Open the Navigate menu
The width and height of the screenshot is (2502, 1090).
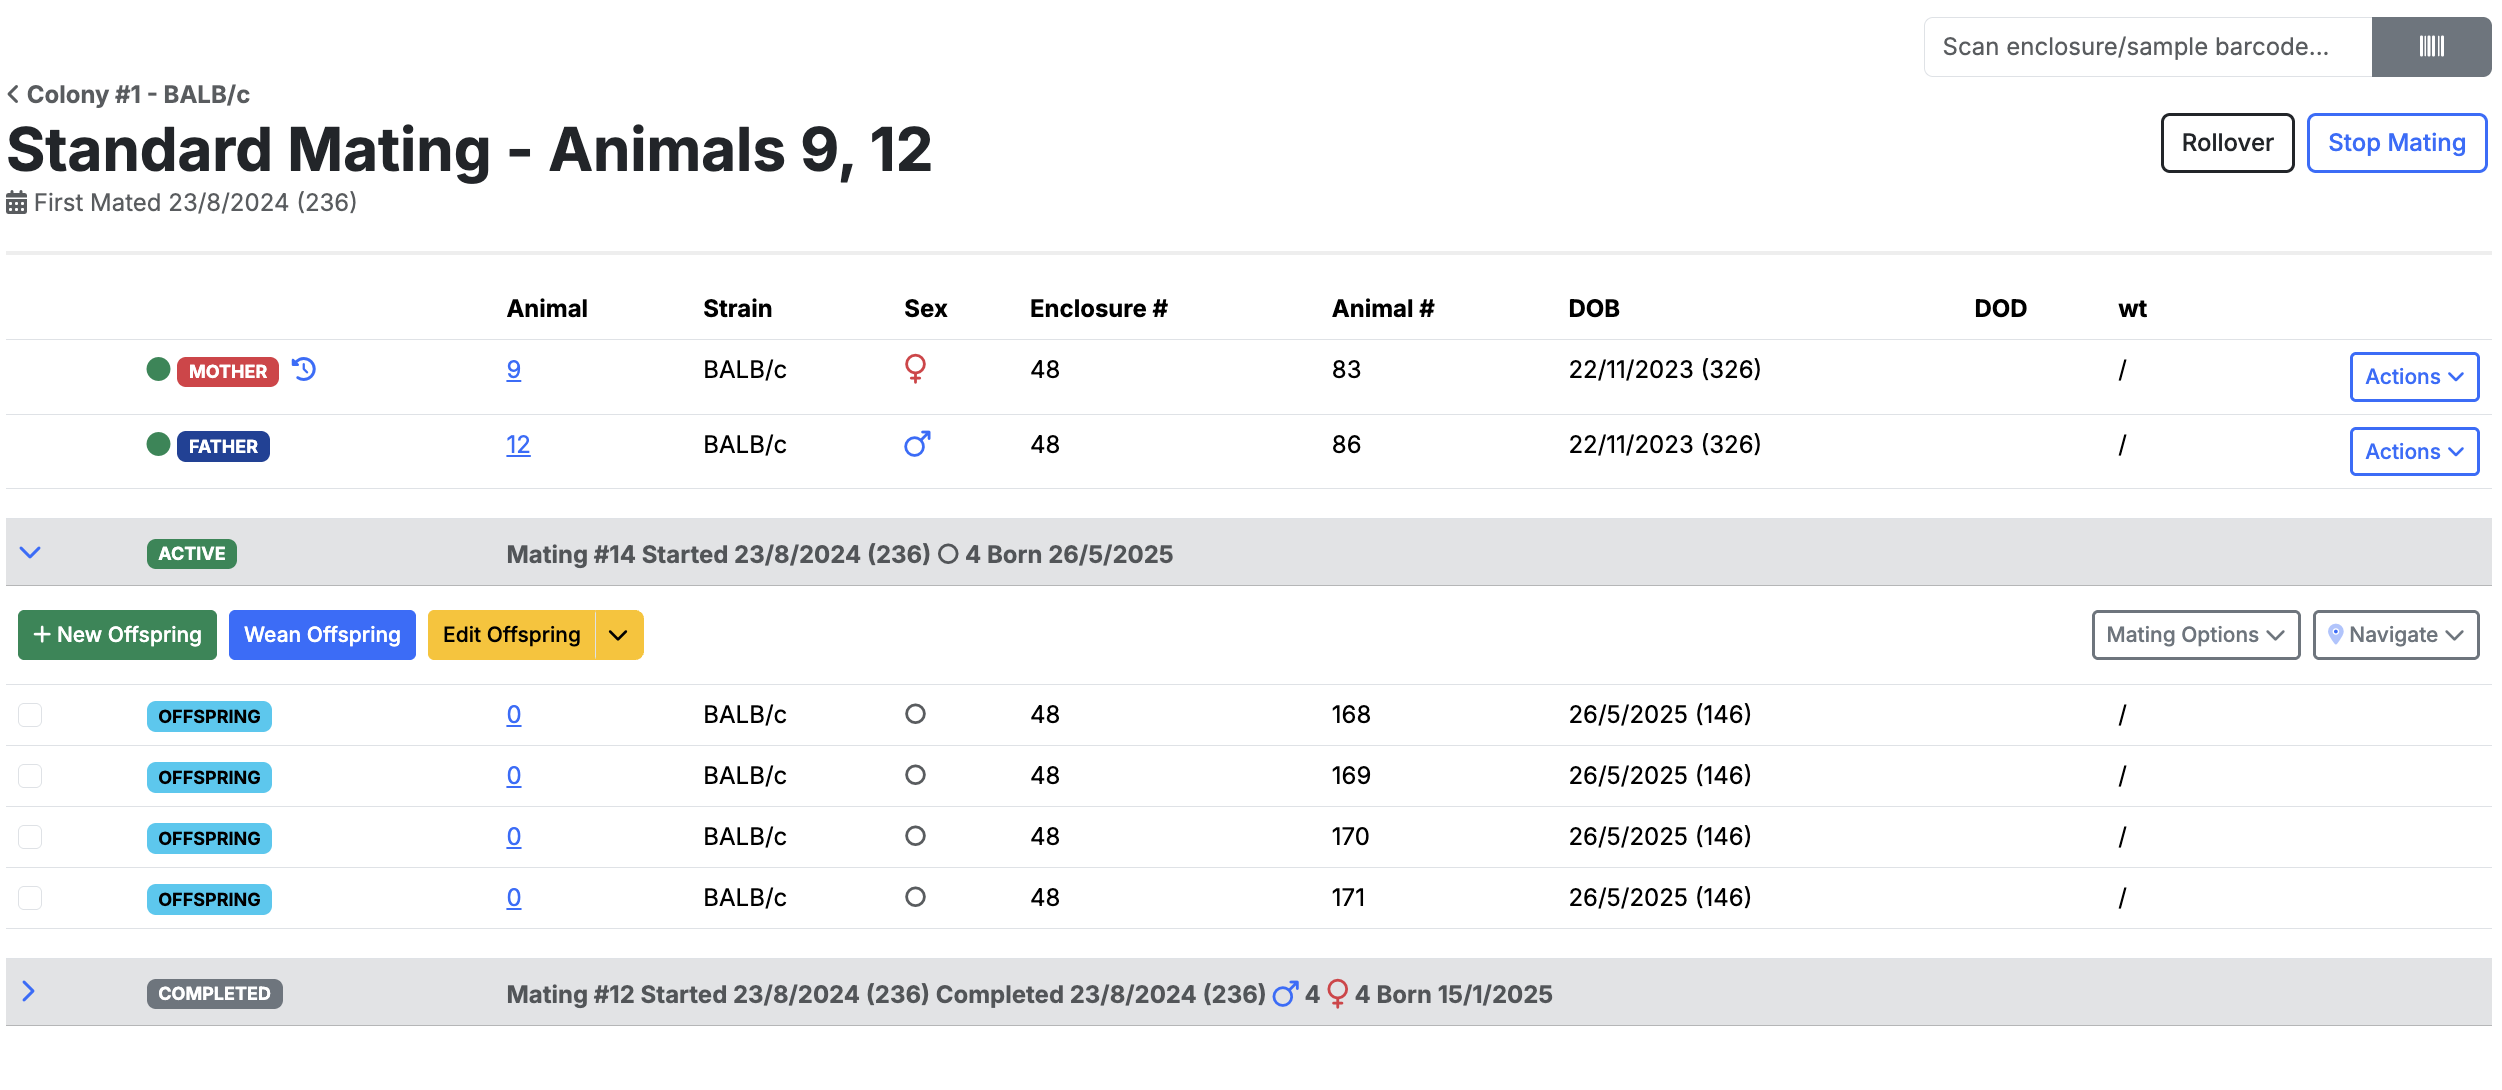tap(2395, 635)
